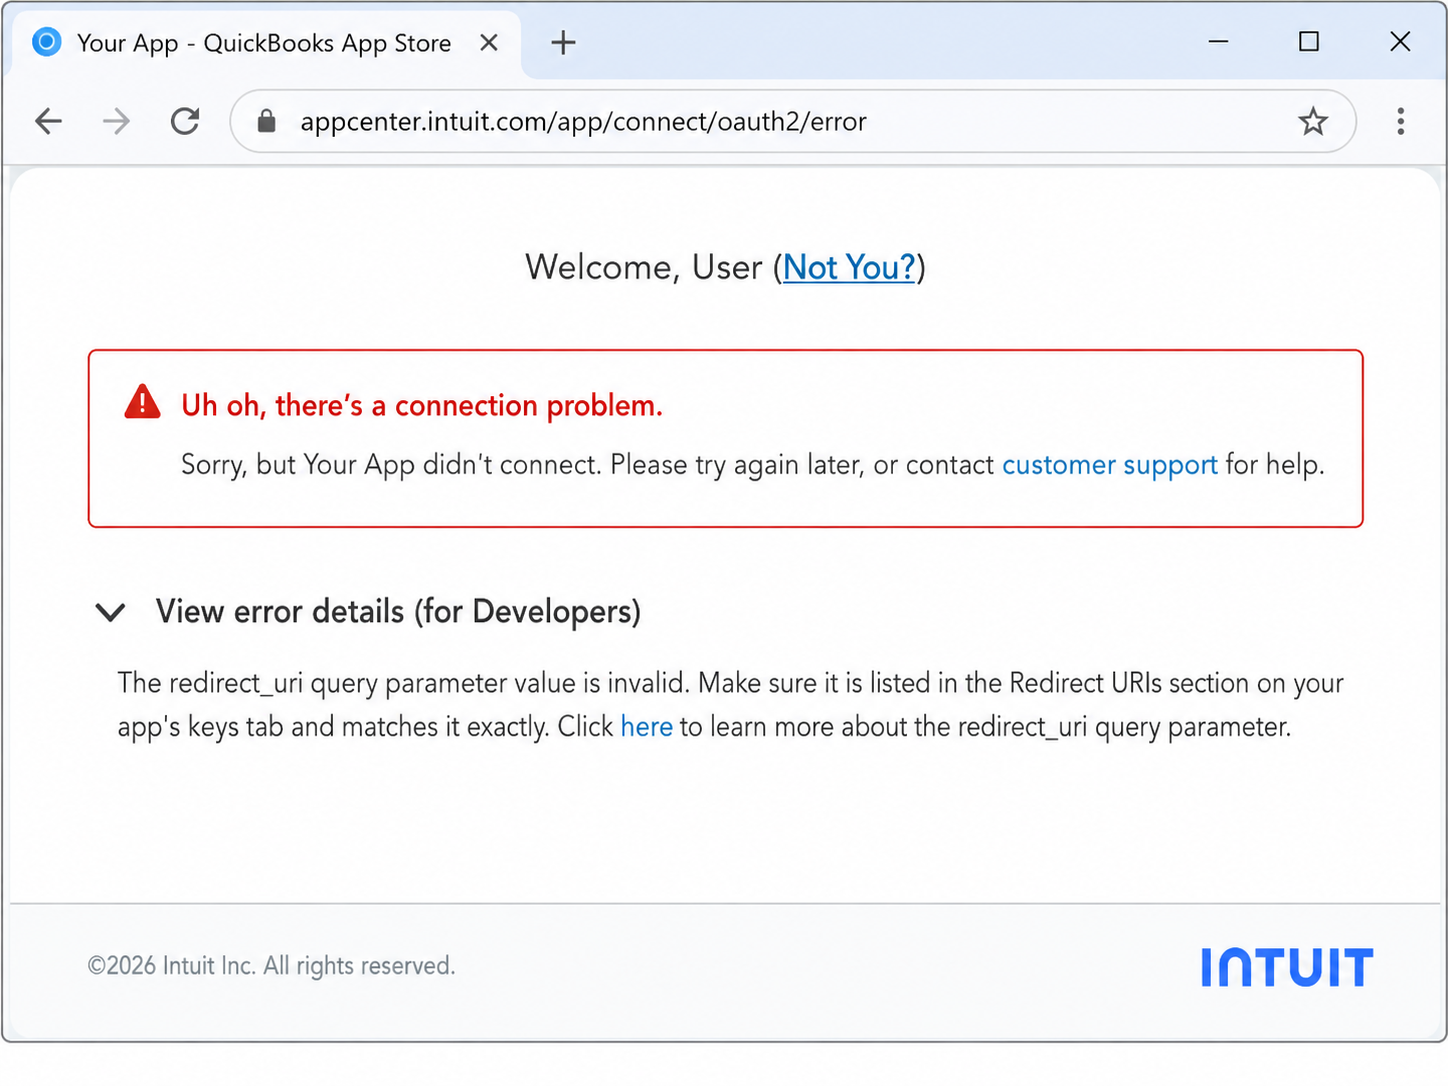Image resolution: width=1448 pixels, height=1086 pixels.
Task: Click the copyright Intuit Inc. footer text
Action: pyautogui.click(x=271, y=966)
